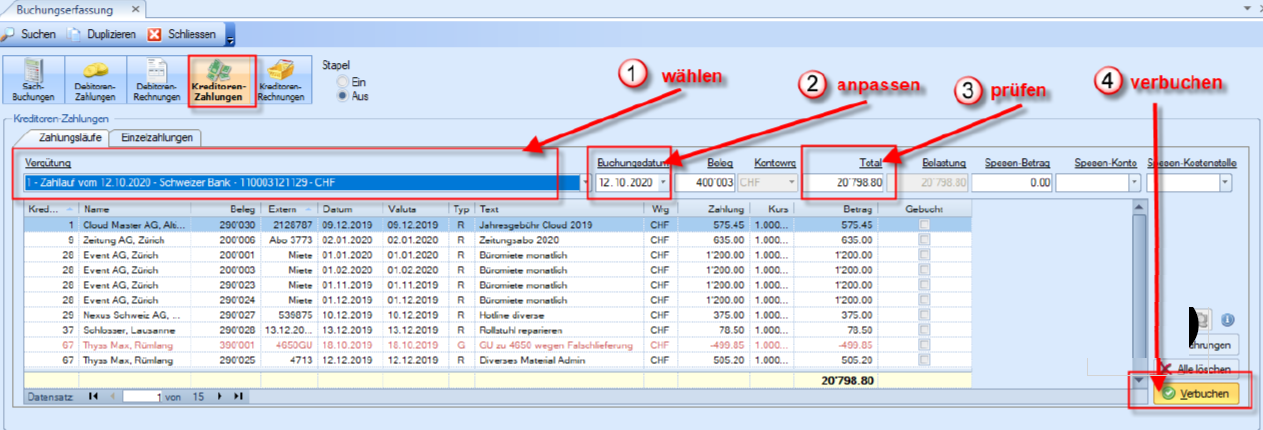The height and width of the screenshot is (430, 1263).
Task: Select the Zahlungsläufe tab
Action: [68, 138]
